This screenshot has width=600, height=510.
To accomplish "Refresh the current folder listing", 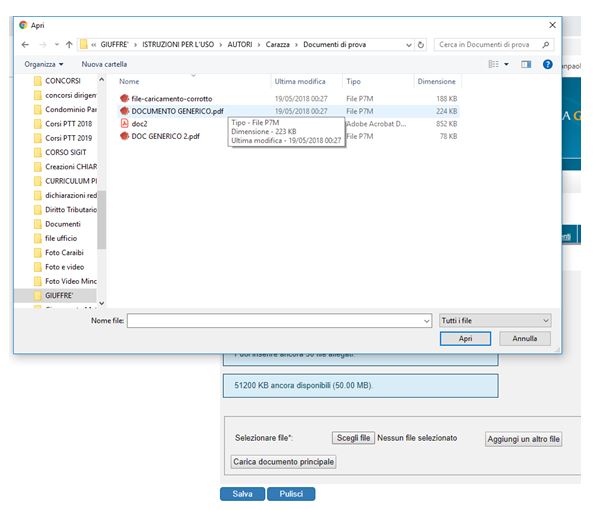I will (x=421, y=45).
